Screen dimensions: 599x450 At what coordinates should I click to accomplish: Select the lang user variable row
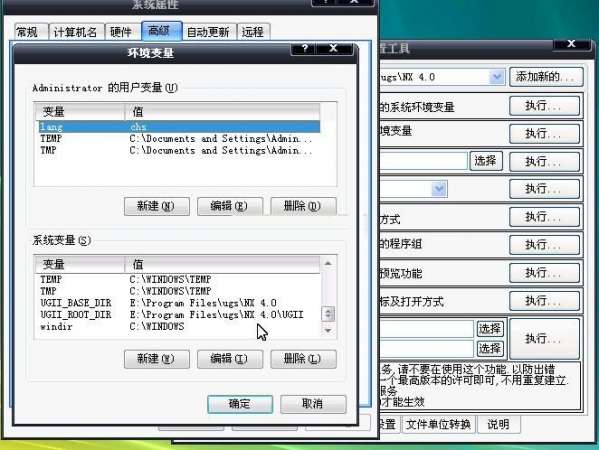coord(180,127)
